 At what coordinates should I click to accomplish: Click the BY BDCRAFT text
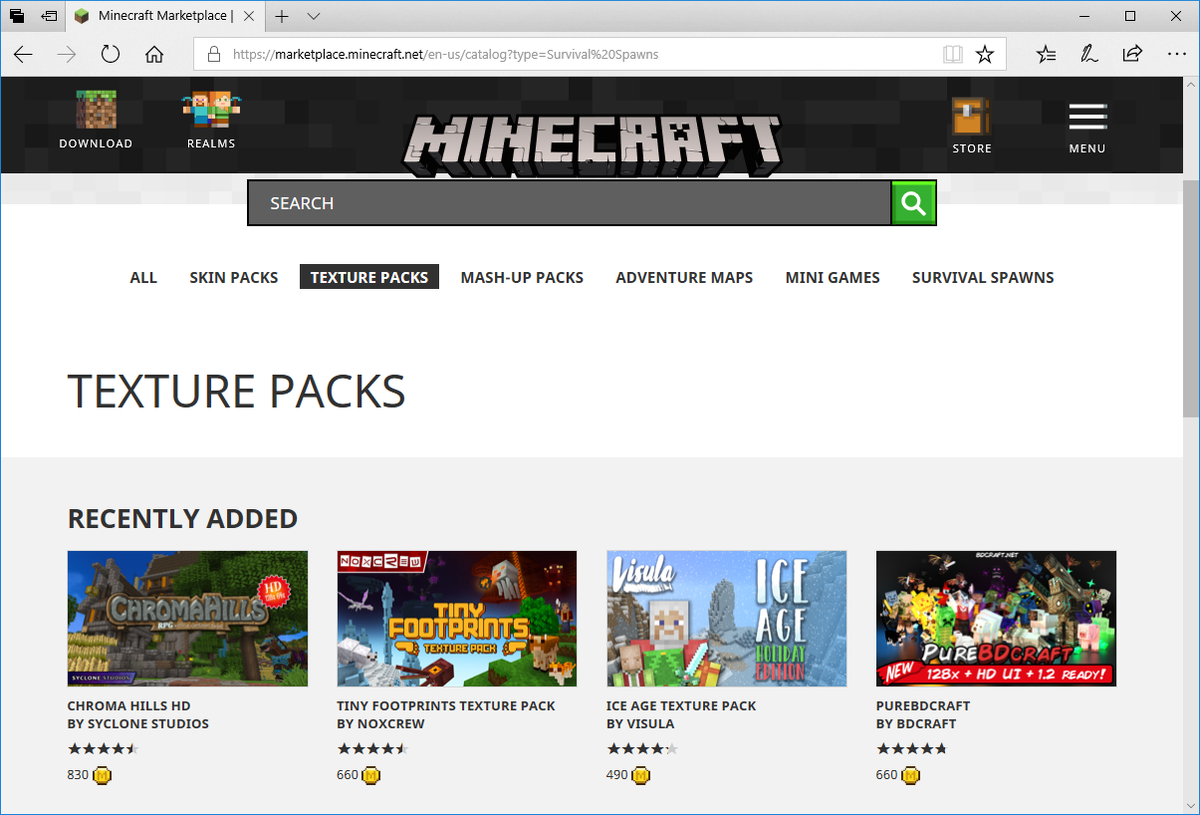click(916, 724)
